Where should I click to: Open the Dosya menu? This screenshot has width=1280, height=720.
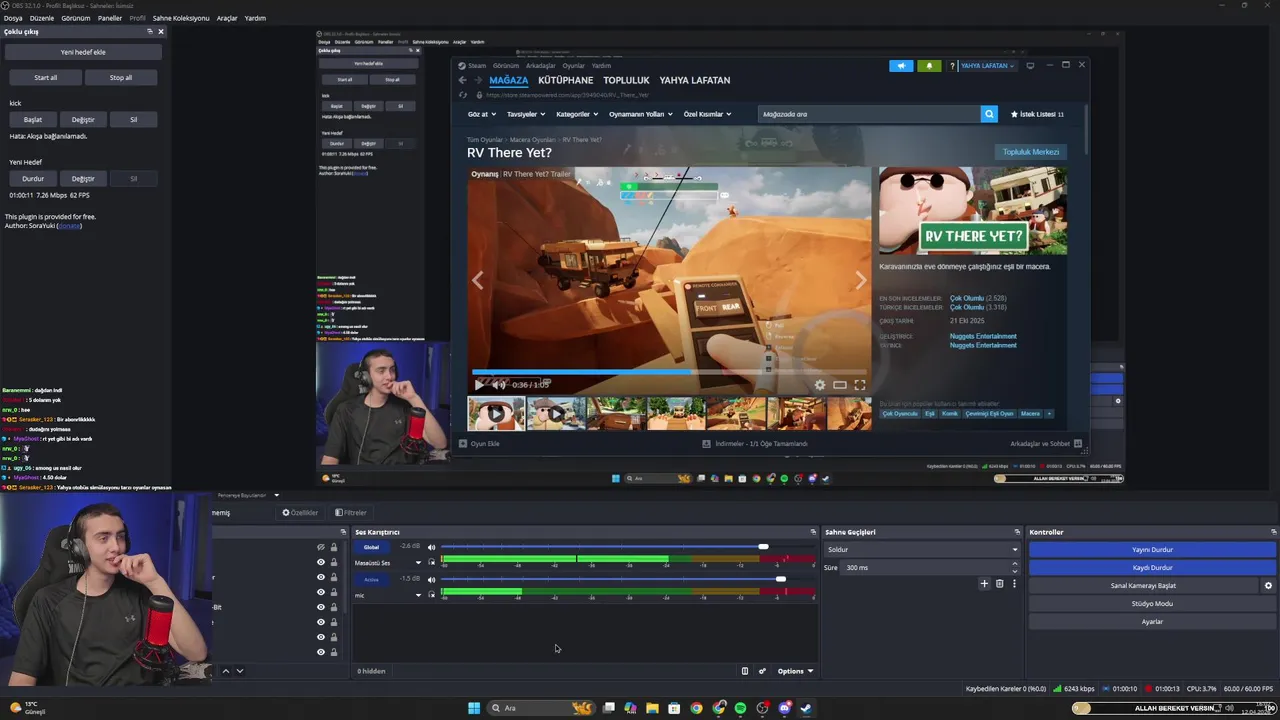tap(13, 18)
